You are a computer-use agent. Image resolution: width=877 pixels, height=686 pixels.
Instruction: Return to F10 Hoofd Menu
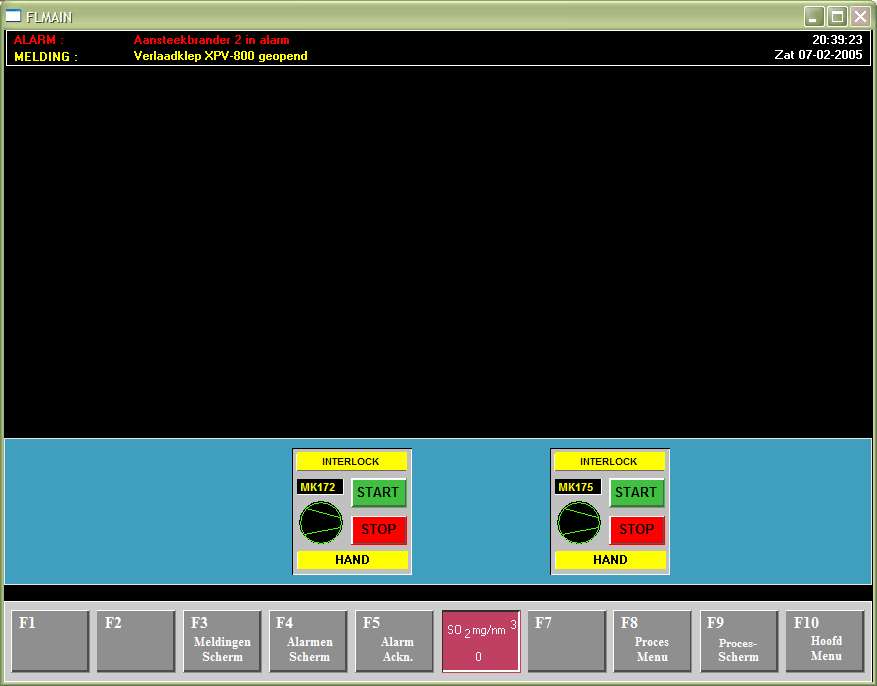(824, 641)
